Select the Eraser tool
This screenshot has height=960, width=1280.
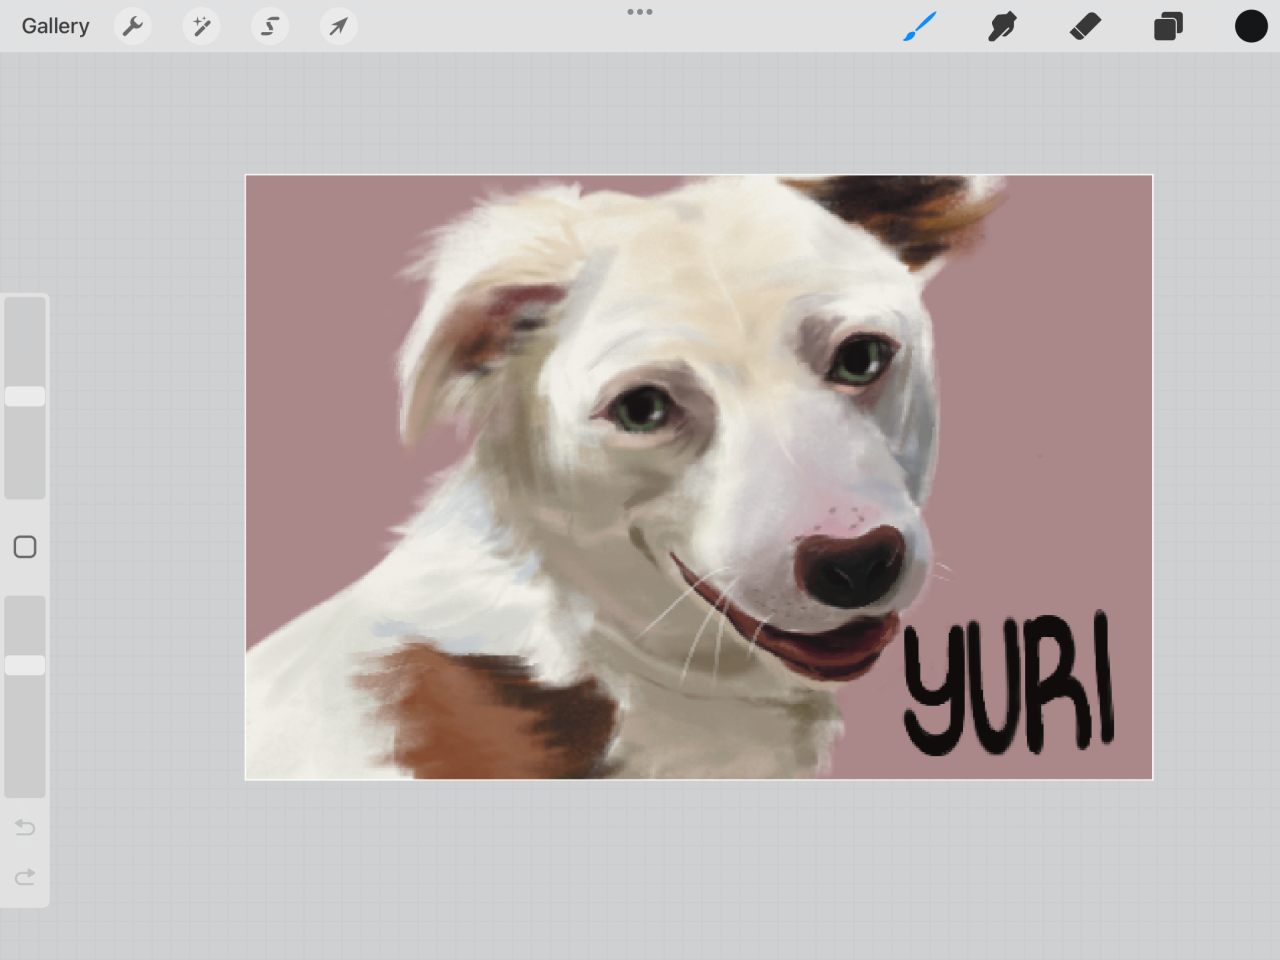pos(1085,26)
